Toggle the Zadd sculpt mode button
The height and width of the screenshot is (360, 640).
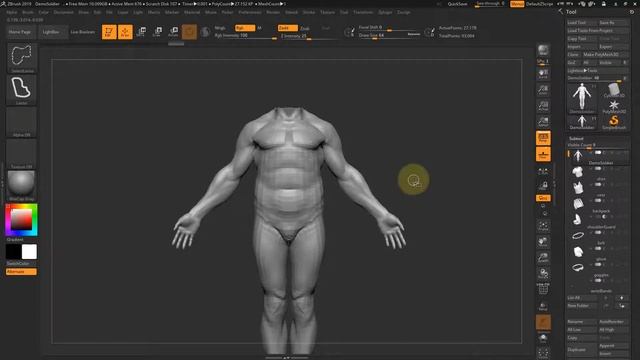288,28
